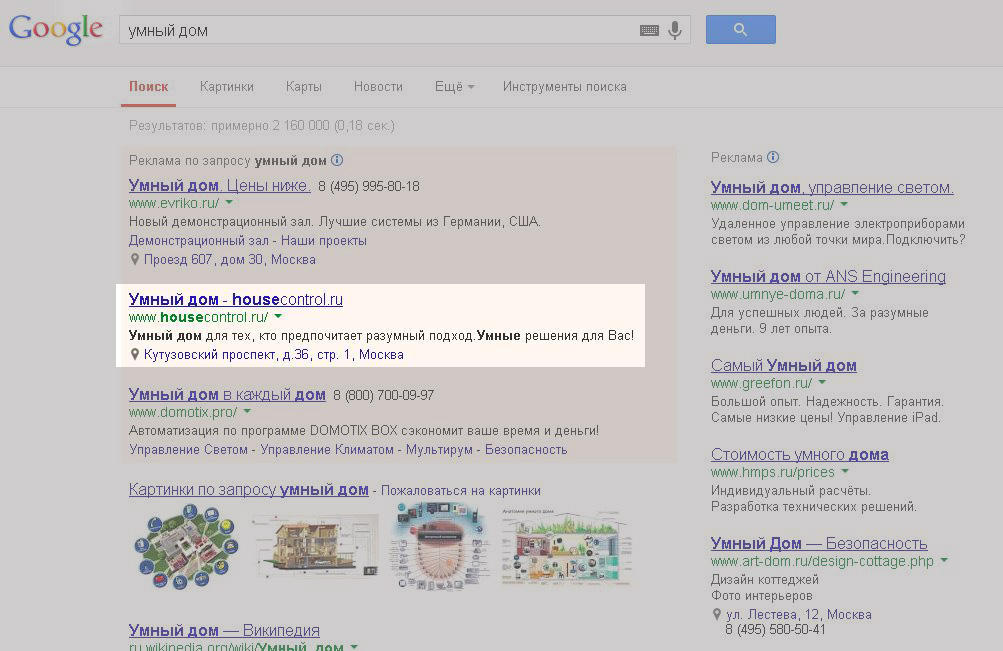
Task: Switch to the 'Новости' tab
Action: click(x=378, y=86)
